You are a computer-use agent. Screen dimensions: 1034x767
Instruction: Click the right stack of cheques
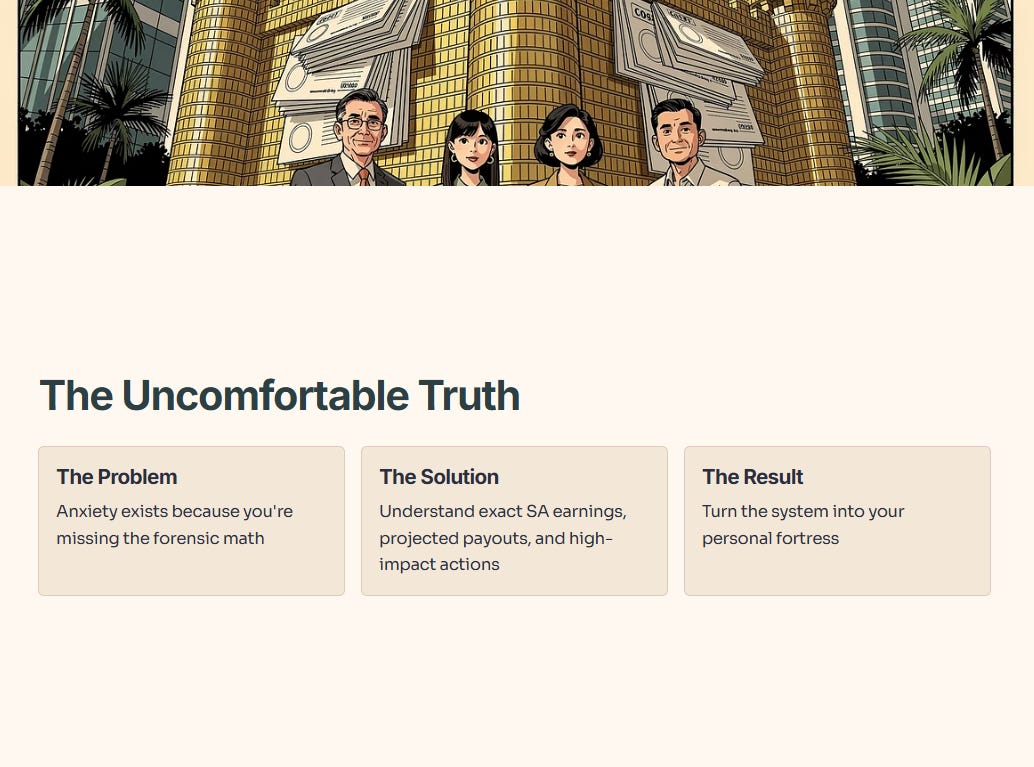[689, 66]
